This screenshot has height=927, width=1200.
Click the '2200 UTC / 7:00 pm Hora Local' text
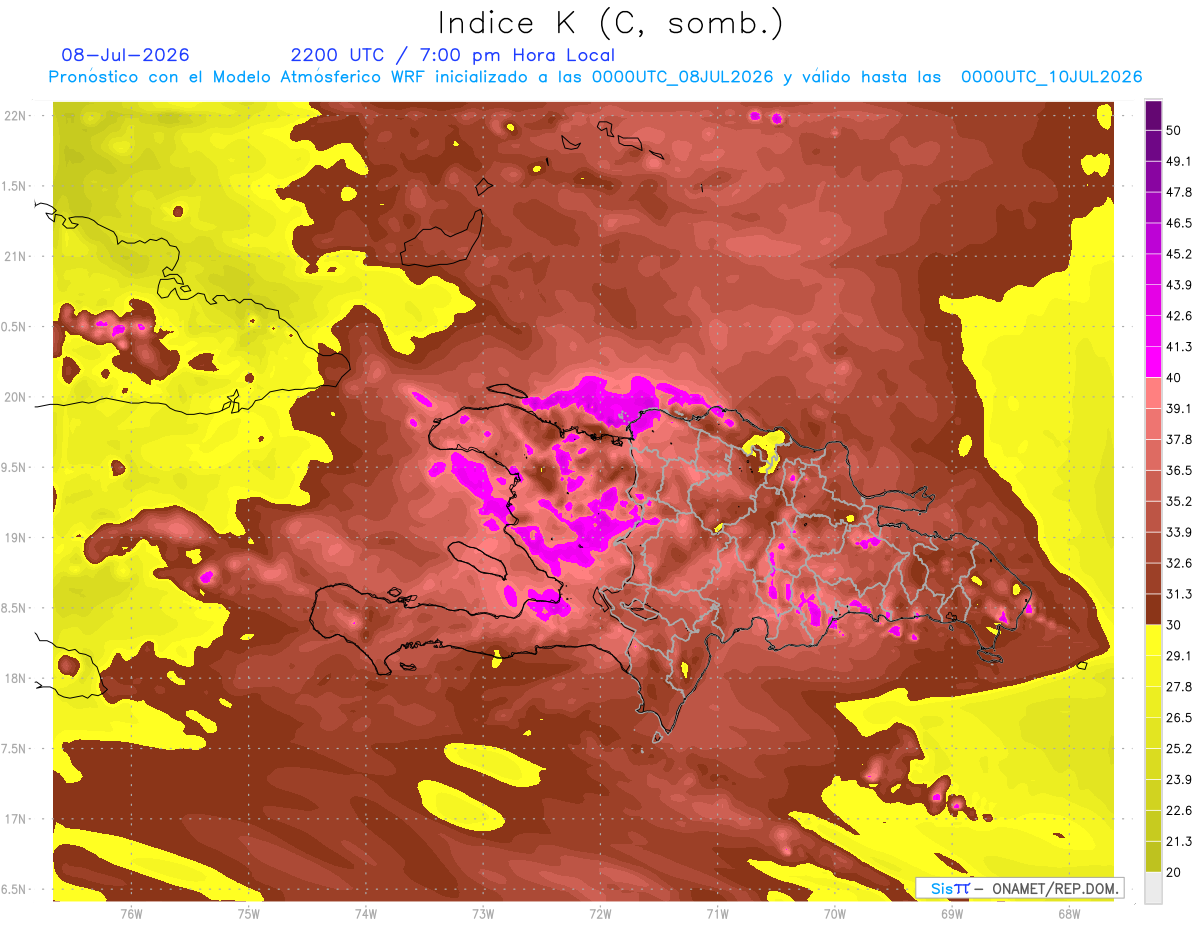click(x=453, y=55)
